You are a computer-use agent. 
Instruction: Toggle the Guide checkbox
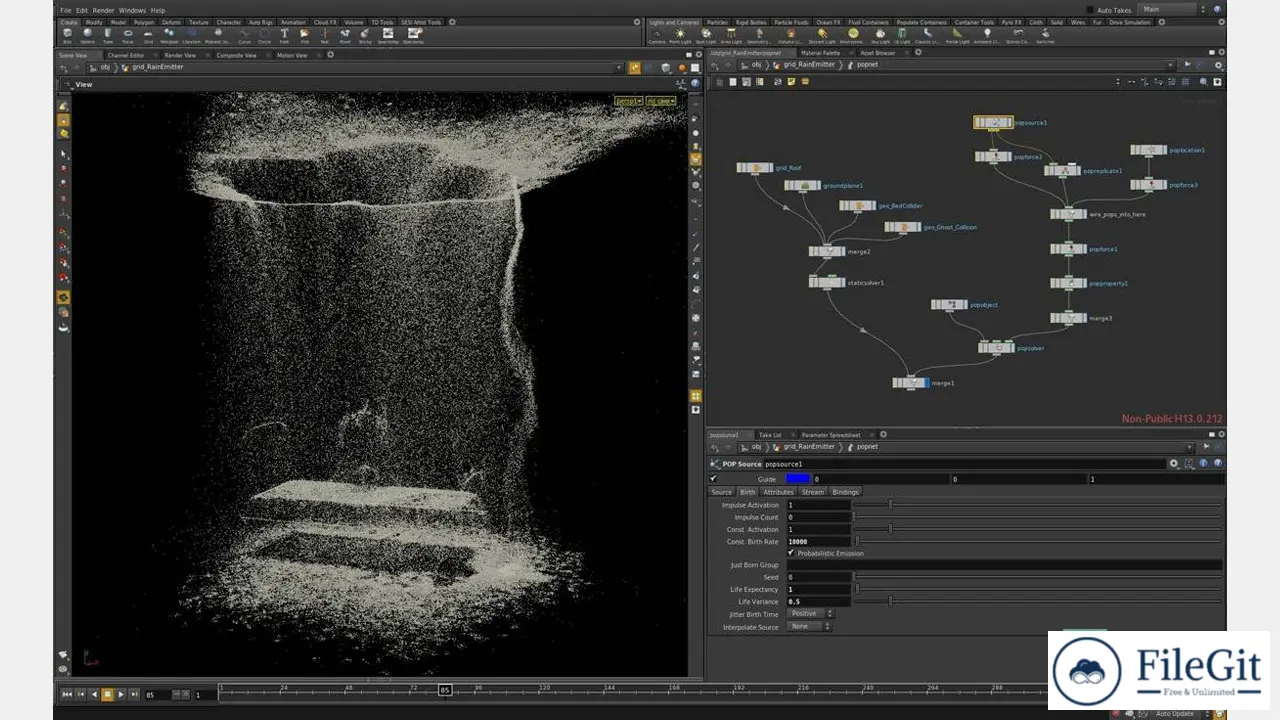pos(713,479)
